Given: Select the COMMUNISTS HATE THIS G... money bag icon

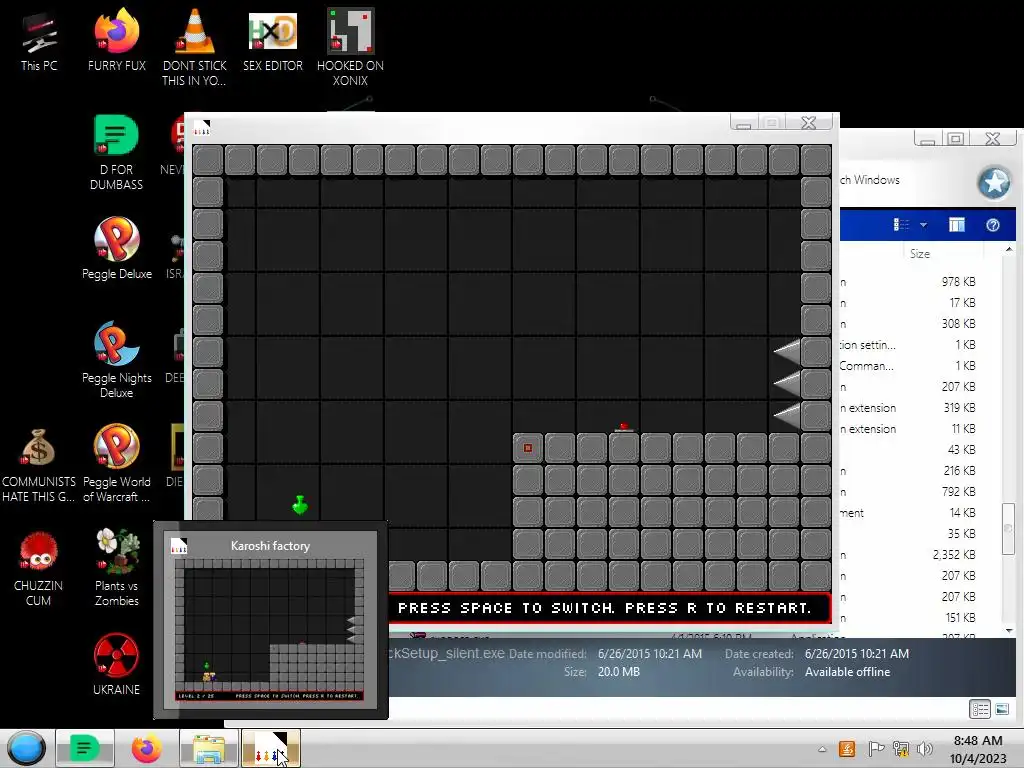Looking at the screenshot, I should point(39,466).
